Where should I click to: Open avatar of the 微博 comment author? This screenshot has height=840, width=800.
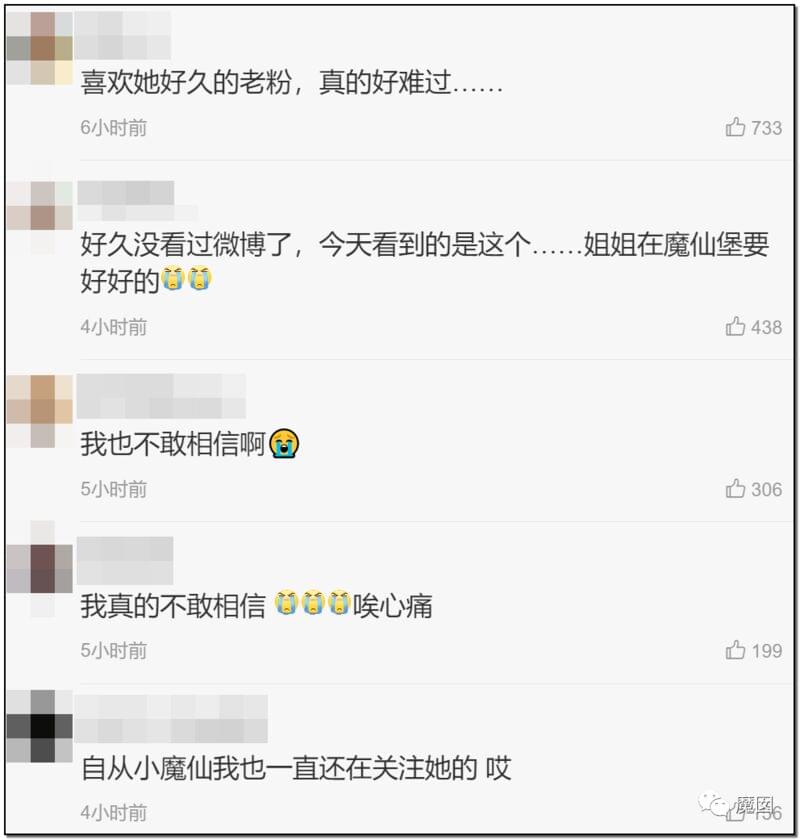tap(40, 218)
